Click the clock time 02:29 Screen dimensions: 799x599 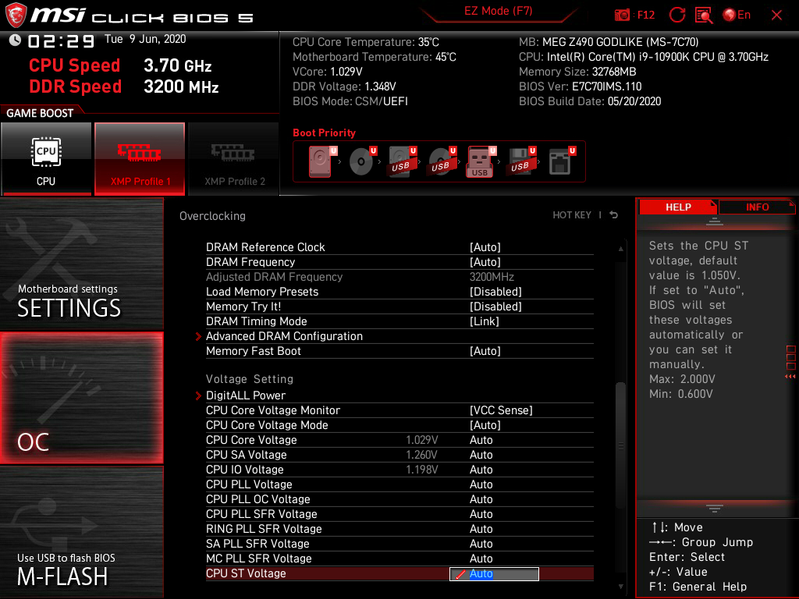coord(61,41)
